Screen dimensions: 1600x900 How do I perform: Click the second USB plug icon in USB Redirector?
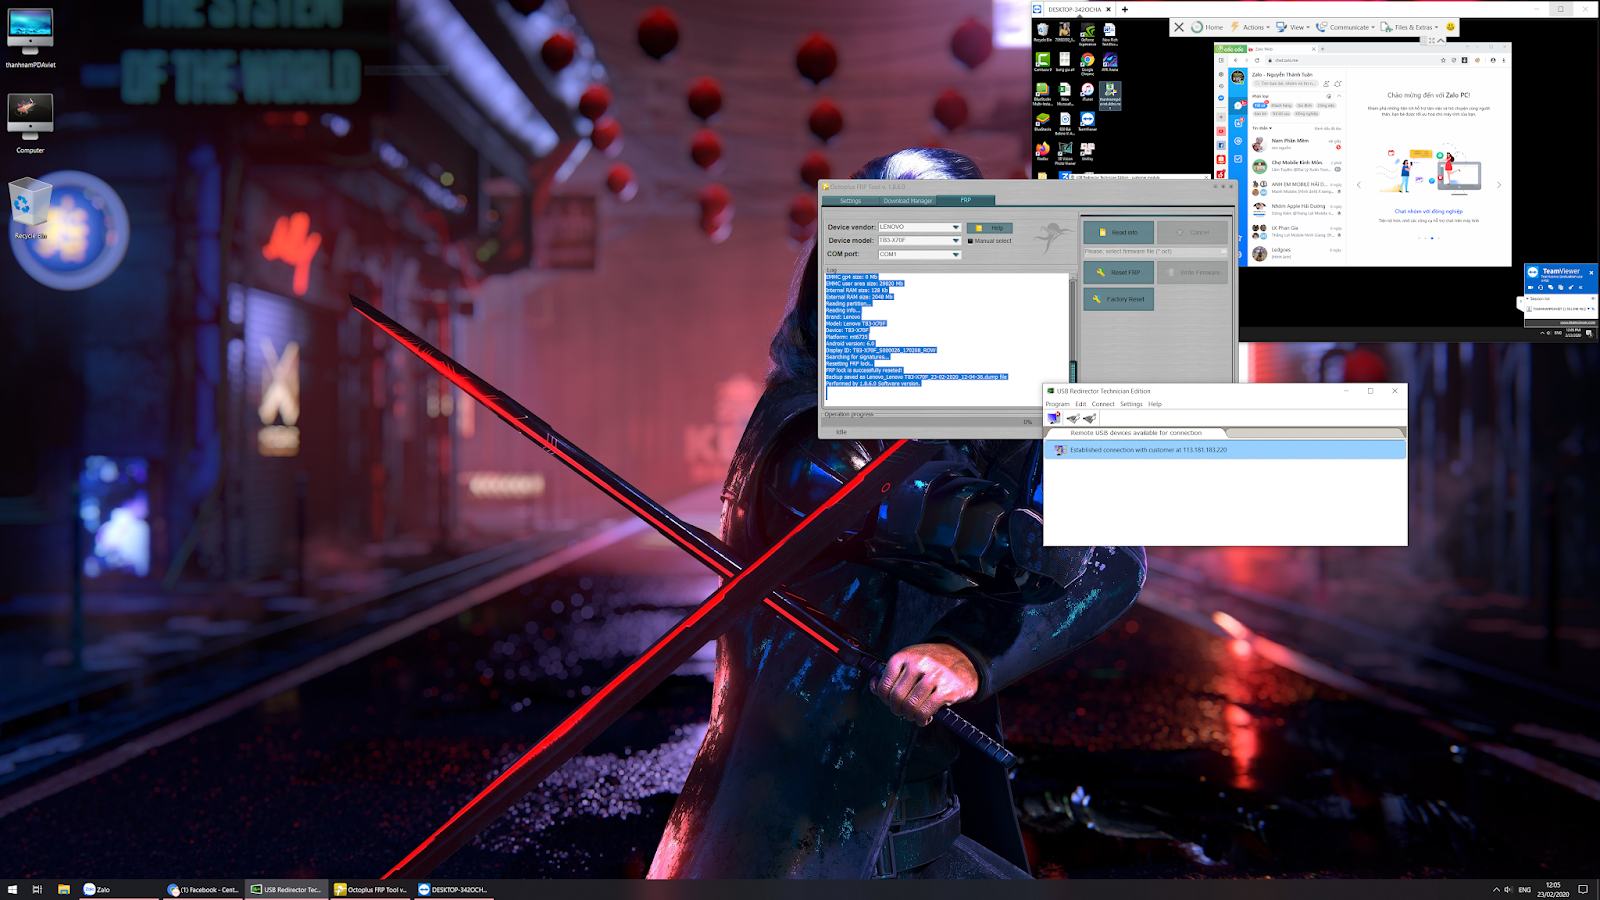(1089, 418)
